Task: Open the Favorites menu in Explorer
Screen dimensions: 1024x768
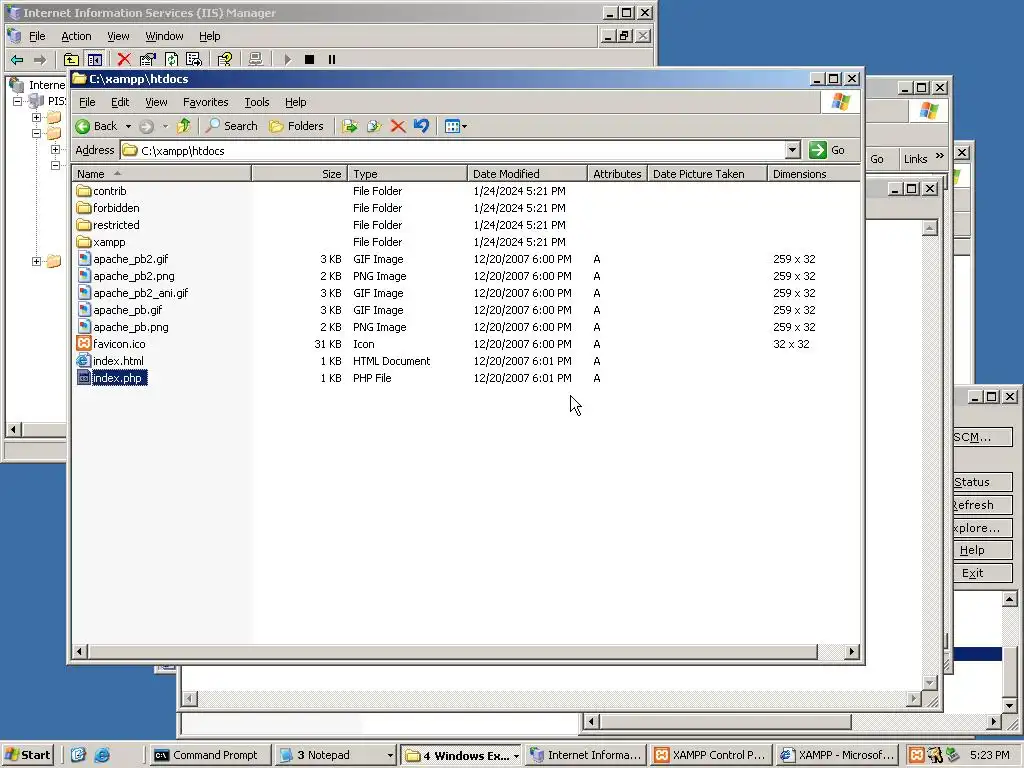Action: tap(205, 102)
